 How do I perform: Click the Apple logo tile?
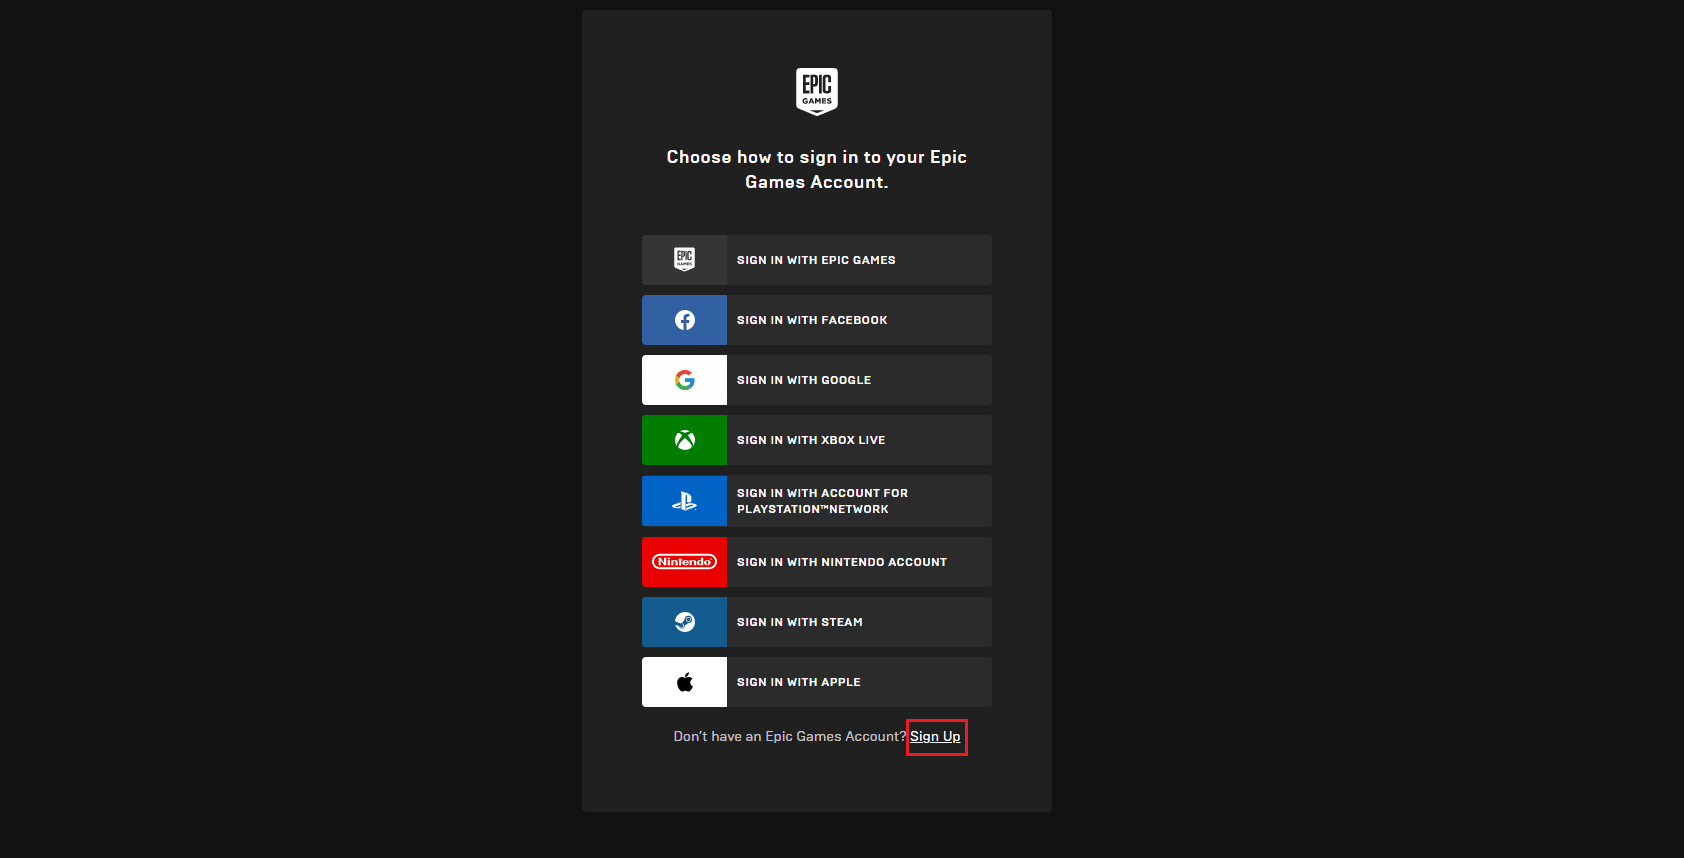pos(684,682)
